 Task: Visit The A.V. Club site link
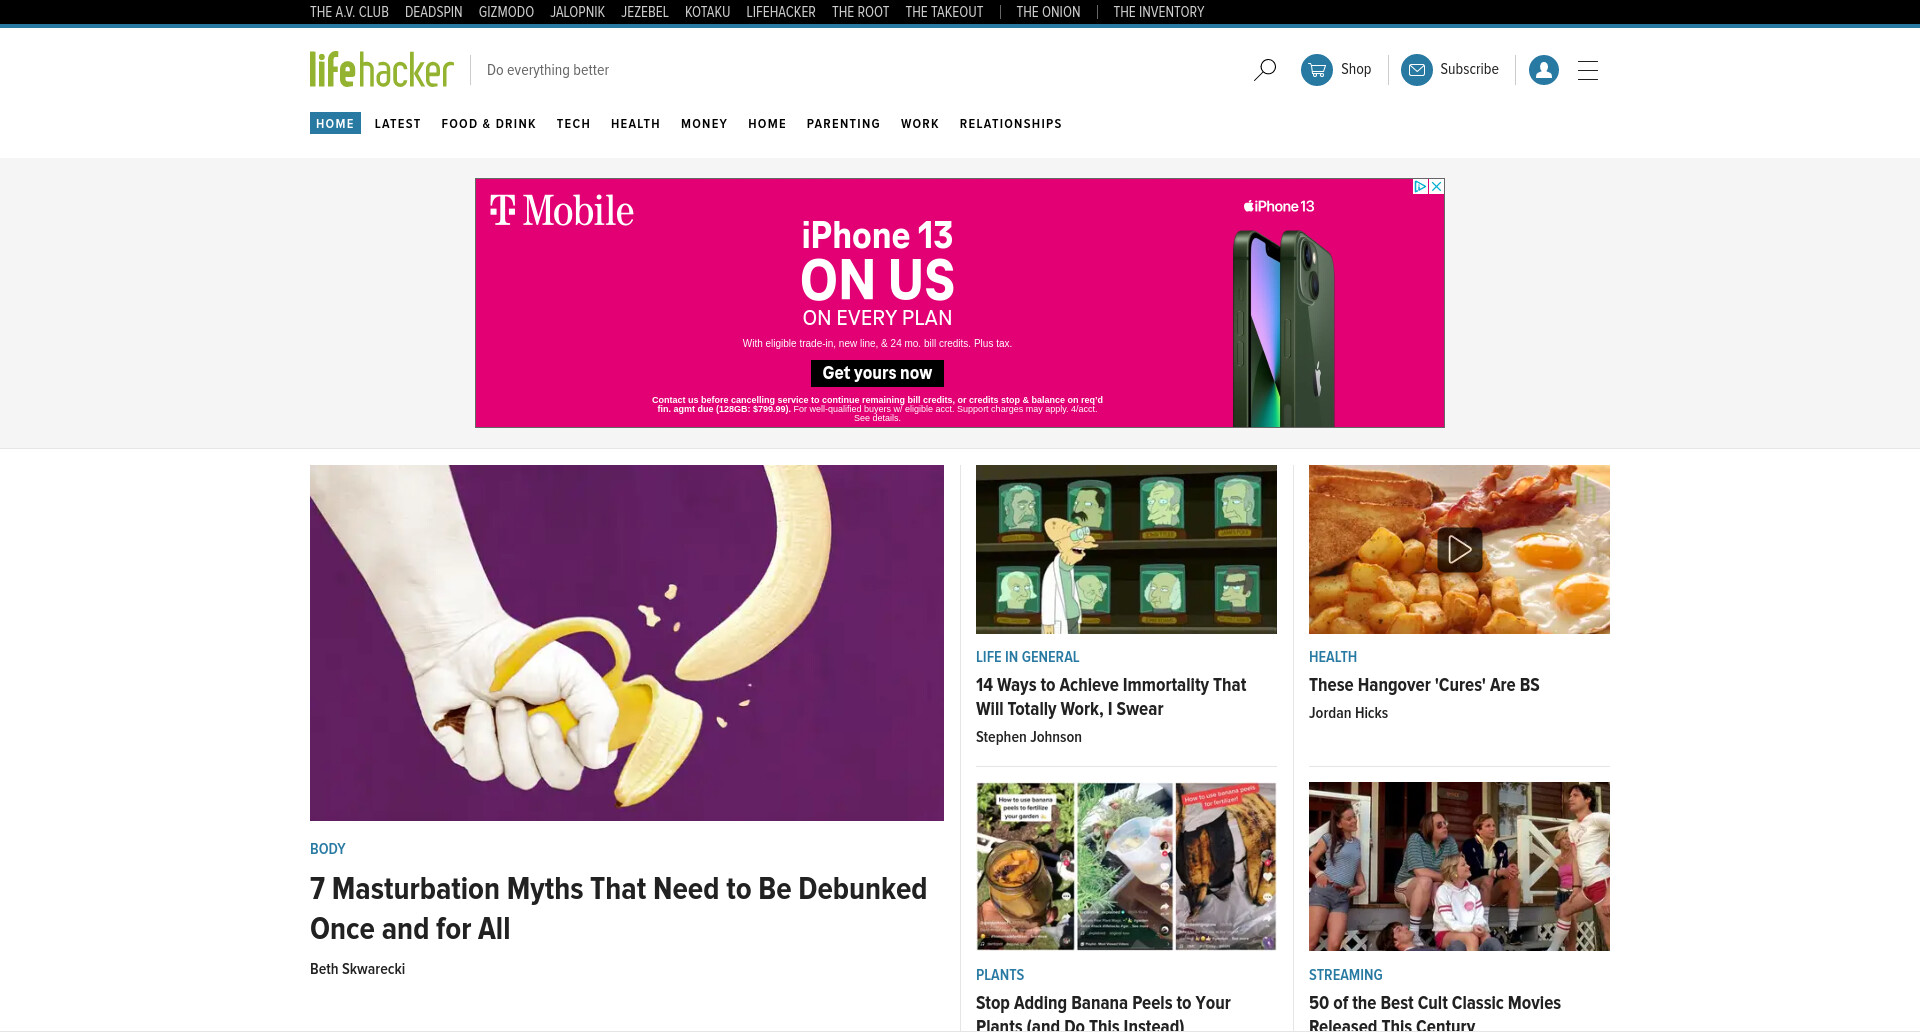(x=349, y=12)
